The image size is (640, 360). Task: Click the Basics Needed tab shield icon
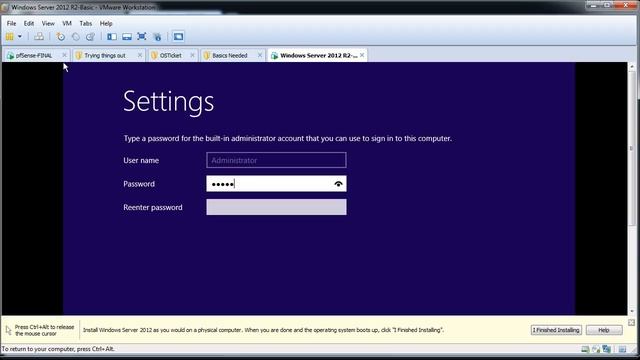207,56
